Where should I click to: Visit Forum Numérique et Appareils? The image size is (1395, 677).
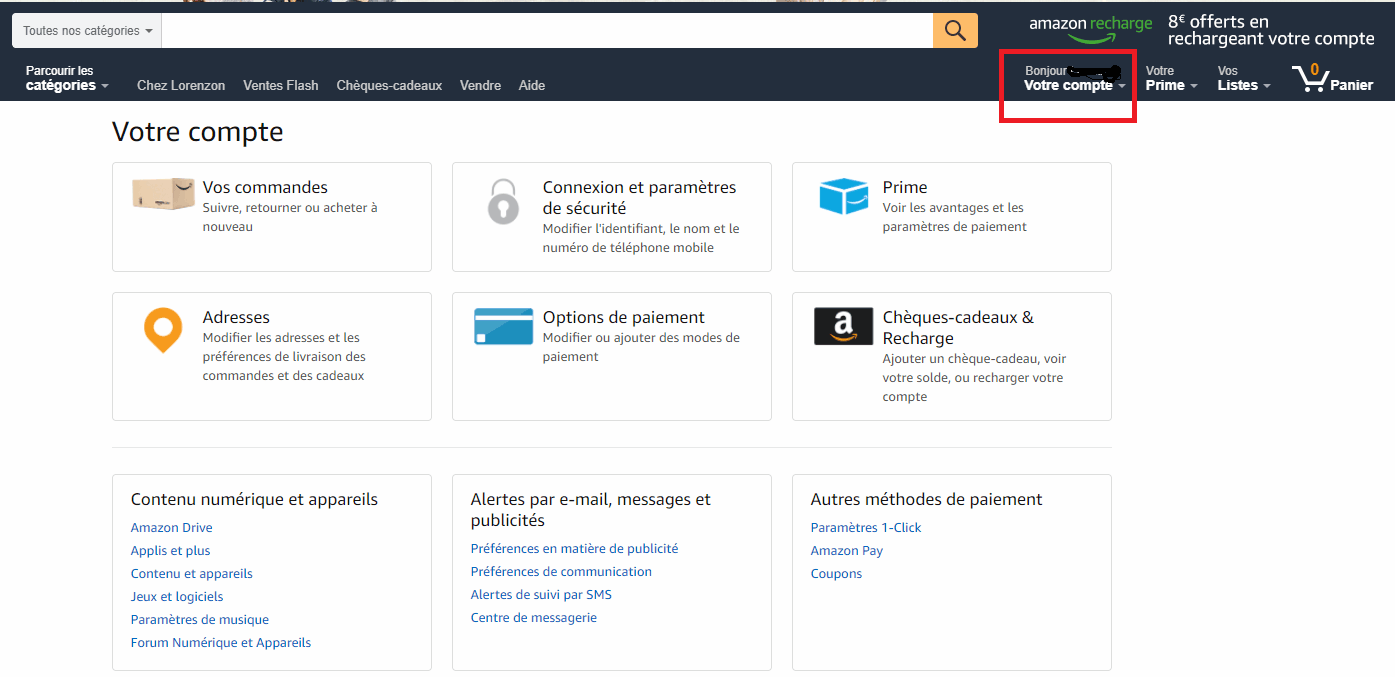click(221, 643)
